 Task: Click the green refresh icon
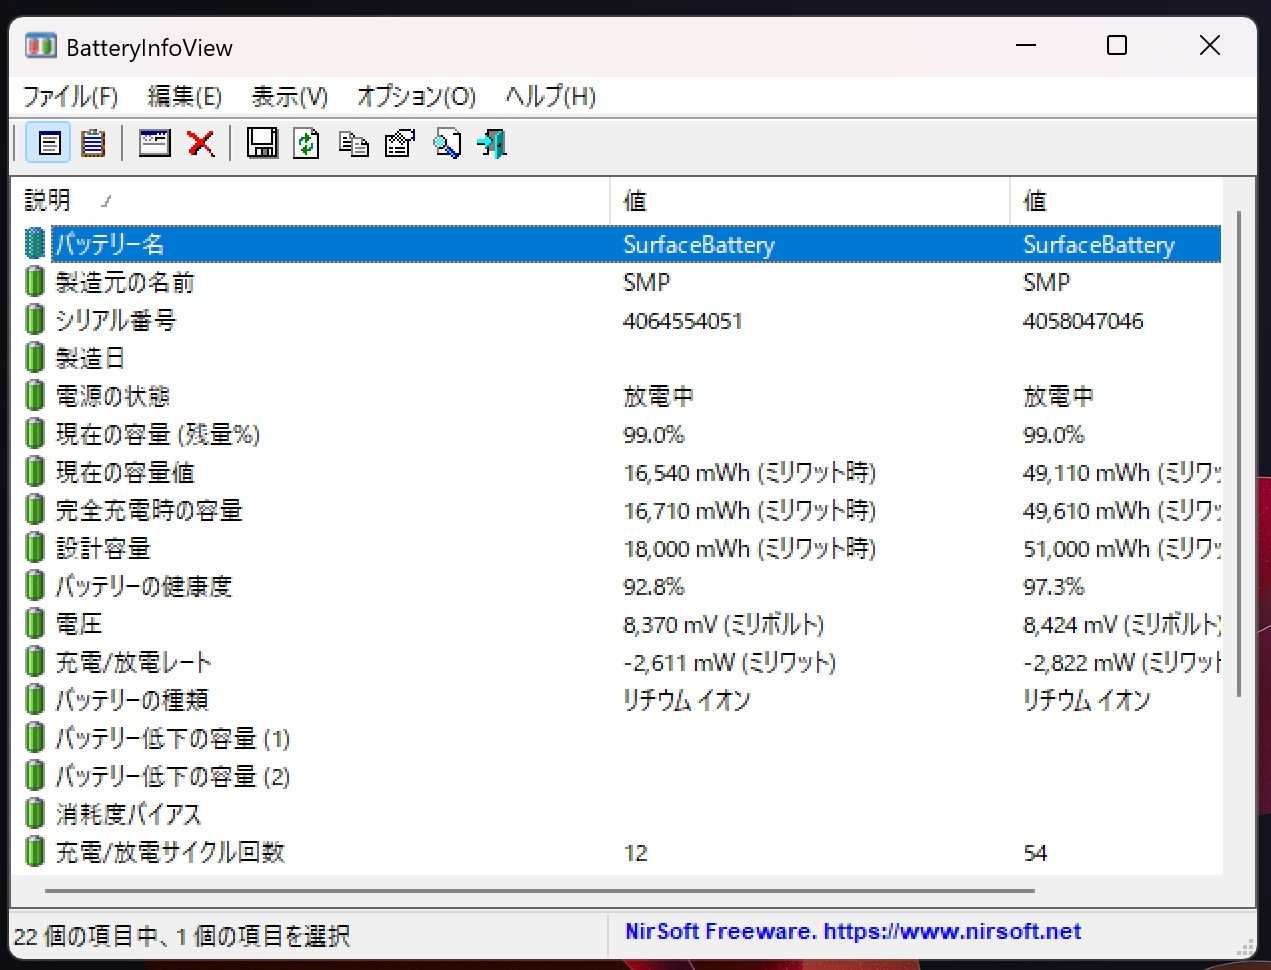pyautogui.click(x=307, y=144)
